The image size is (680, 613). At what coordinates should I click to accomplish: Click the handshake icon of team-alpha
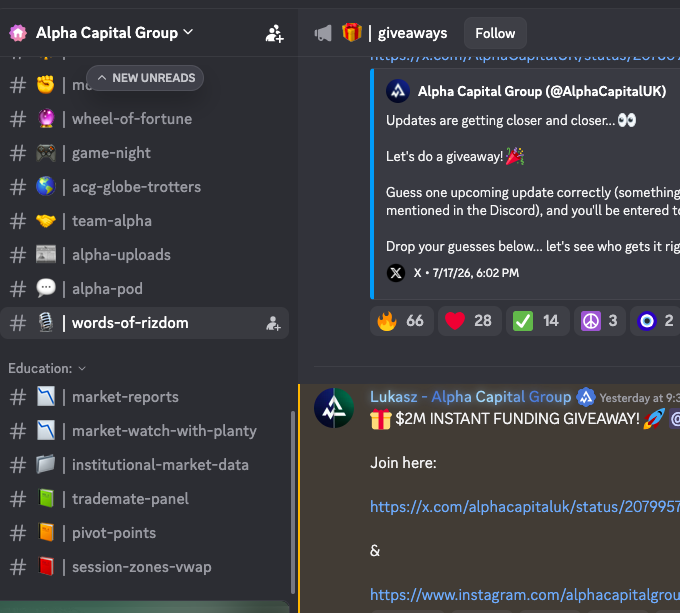click(x=46, y=221)
